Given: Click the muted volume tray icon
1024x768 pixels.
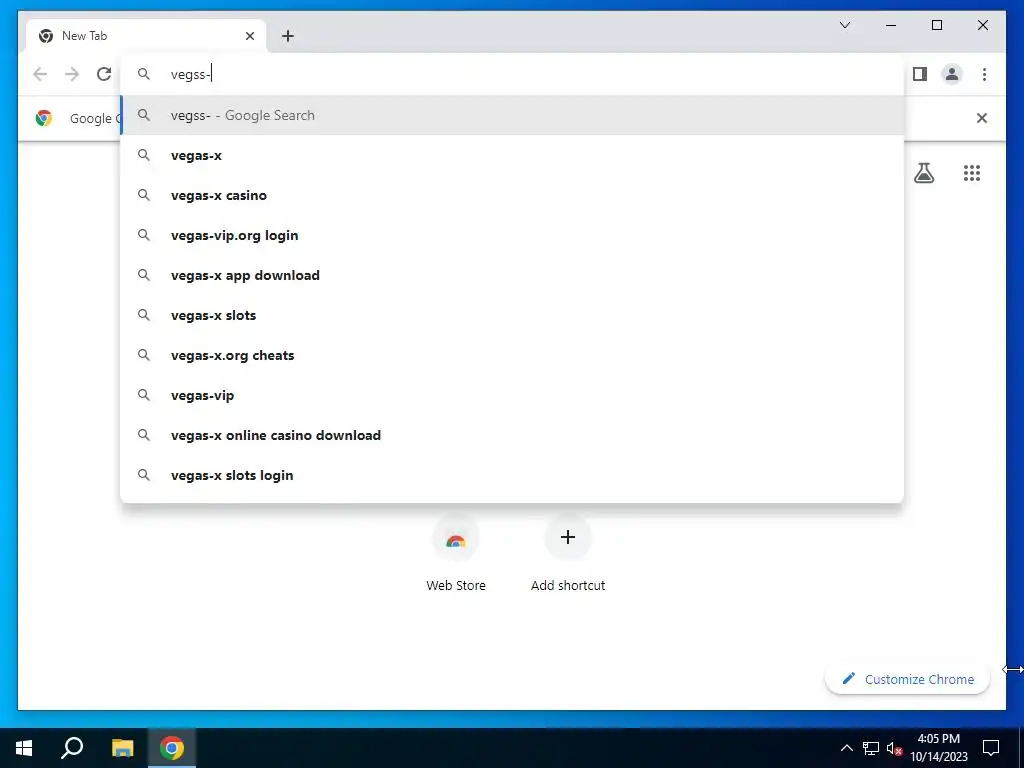Looking at the screenshot, I should pos(894,748).
